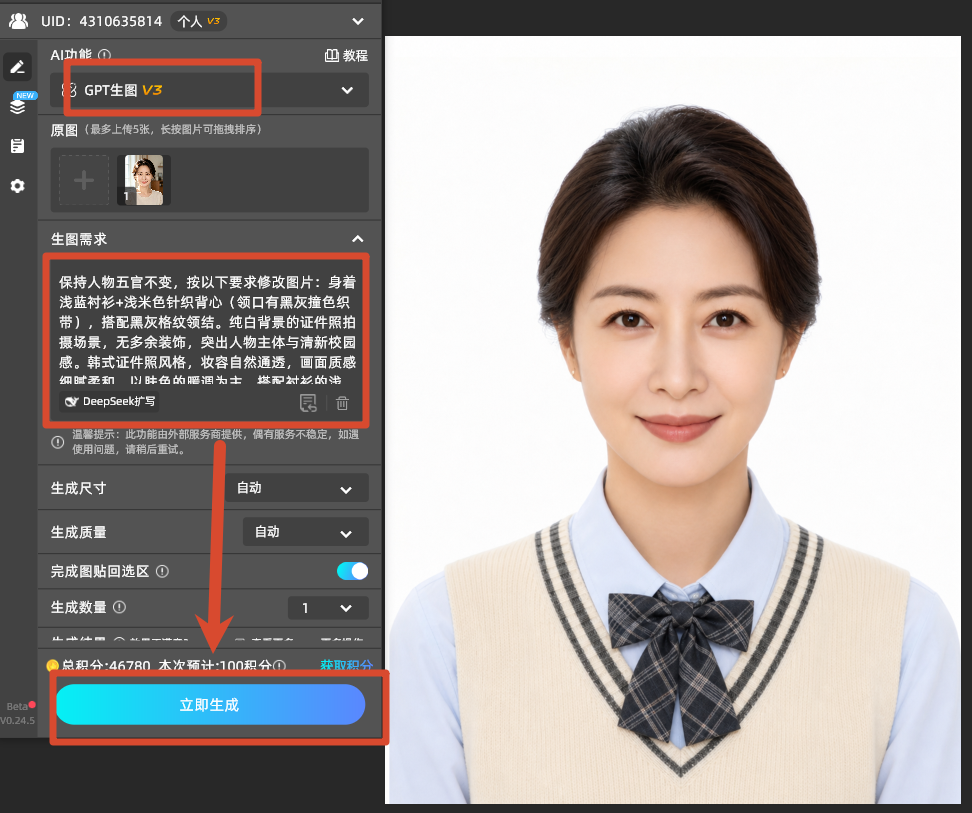Click the prompt template icon beside trash
Viewport: 972px width, 813px height.
(308, 403)
